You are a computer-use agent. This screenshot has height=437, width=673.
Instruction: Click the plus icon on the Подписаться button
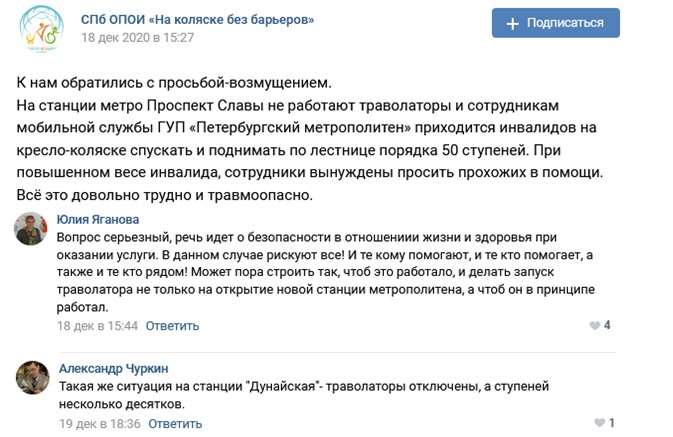(x=512, y=24)
